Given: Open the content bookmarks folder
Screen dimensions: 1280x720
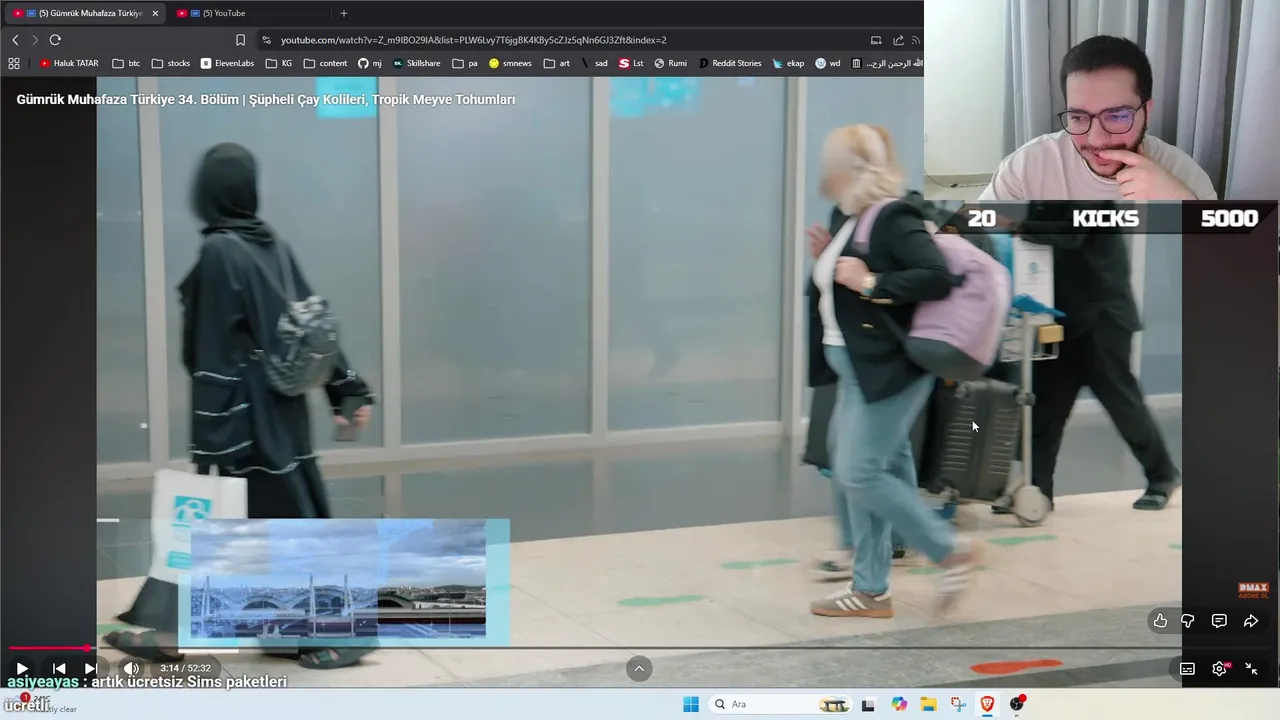Looking at the screenshot, I should point(325,63).
